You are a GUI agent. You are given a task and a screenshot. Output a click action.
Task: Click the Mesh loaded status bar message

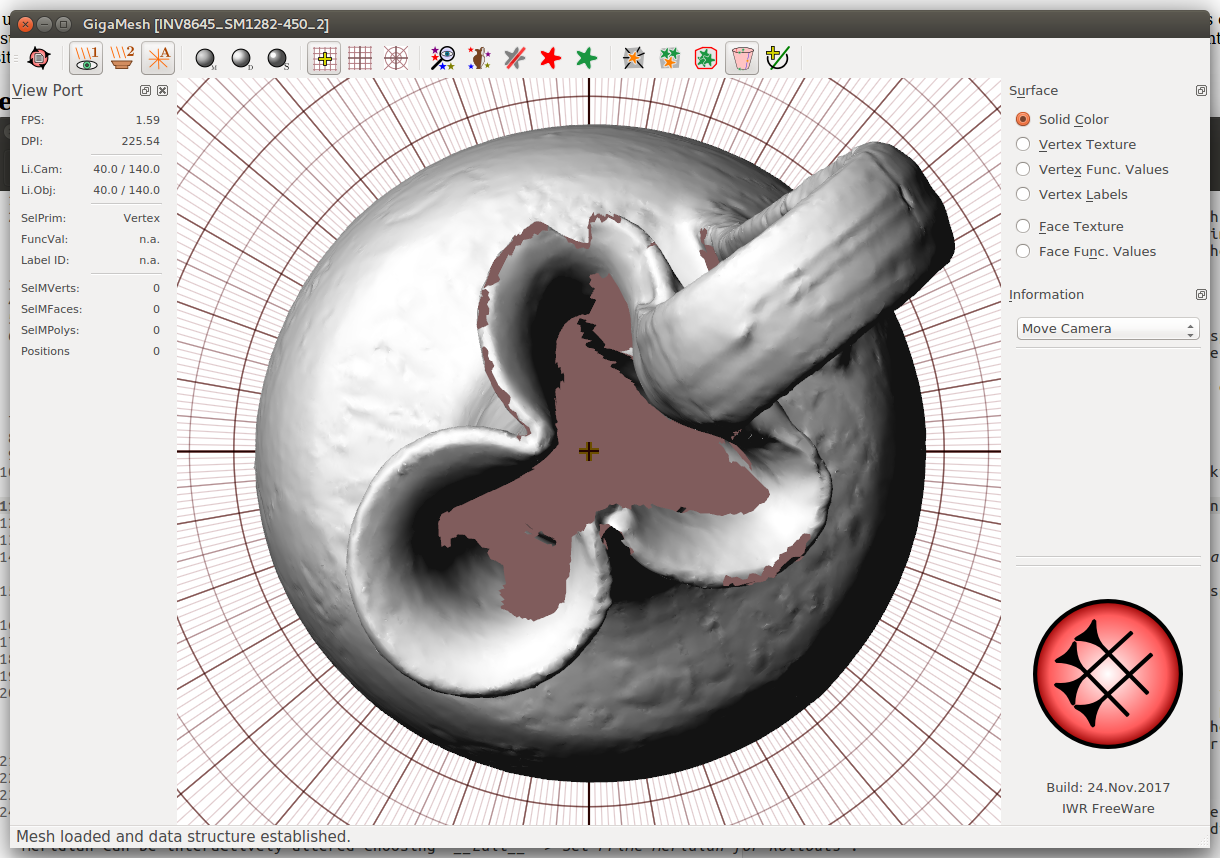click(x=183, y=836)
